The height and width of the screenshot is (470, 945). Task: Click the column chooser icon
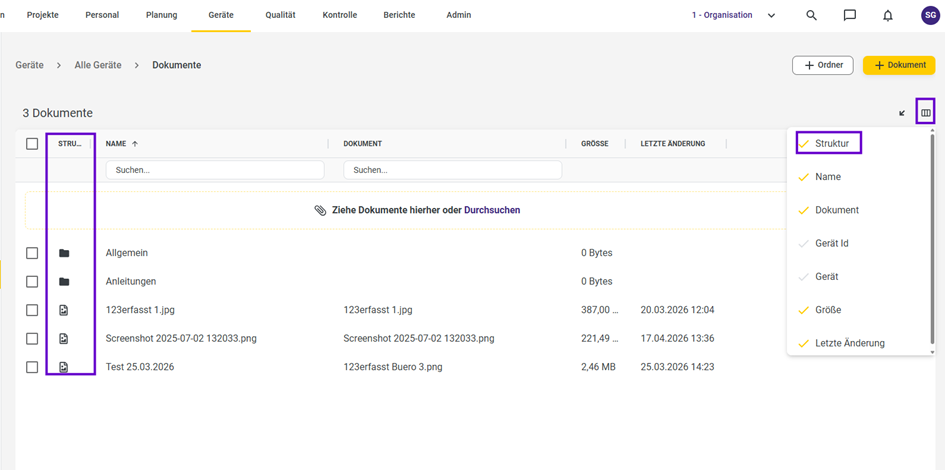coord(926,113)
